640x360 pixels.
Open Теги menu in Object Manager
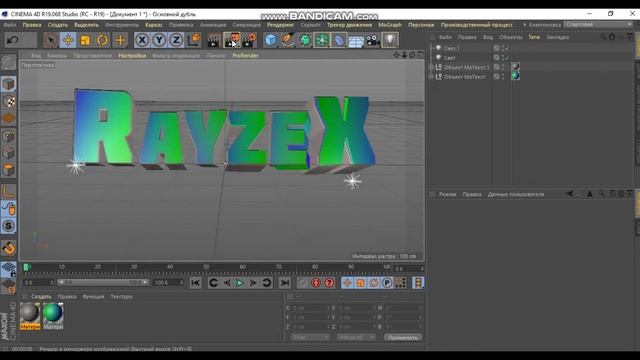tap(534, 37)
